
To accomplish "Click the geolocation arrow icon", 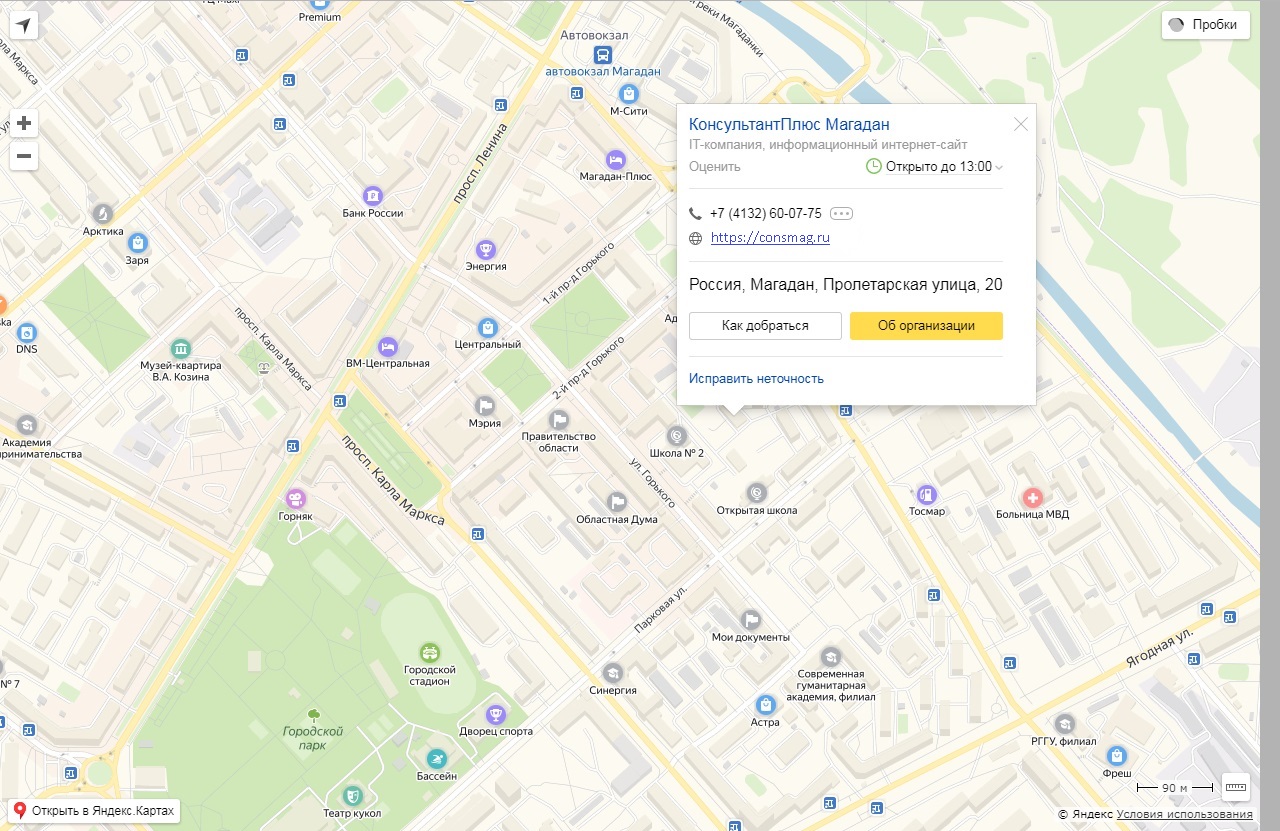I will [23, 25].
